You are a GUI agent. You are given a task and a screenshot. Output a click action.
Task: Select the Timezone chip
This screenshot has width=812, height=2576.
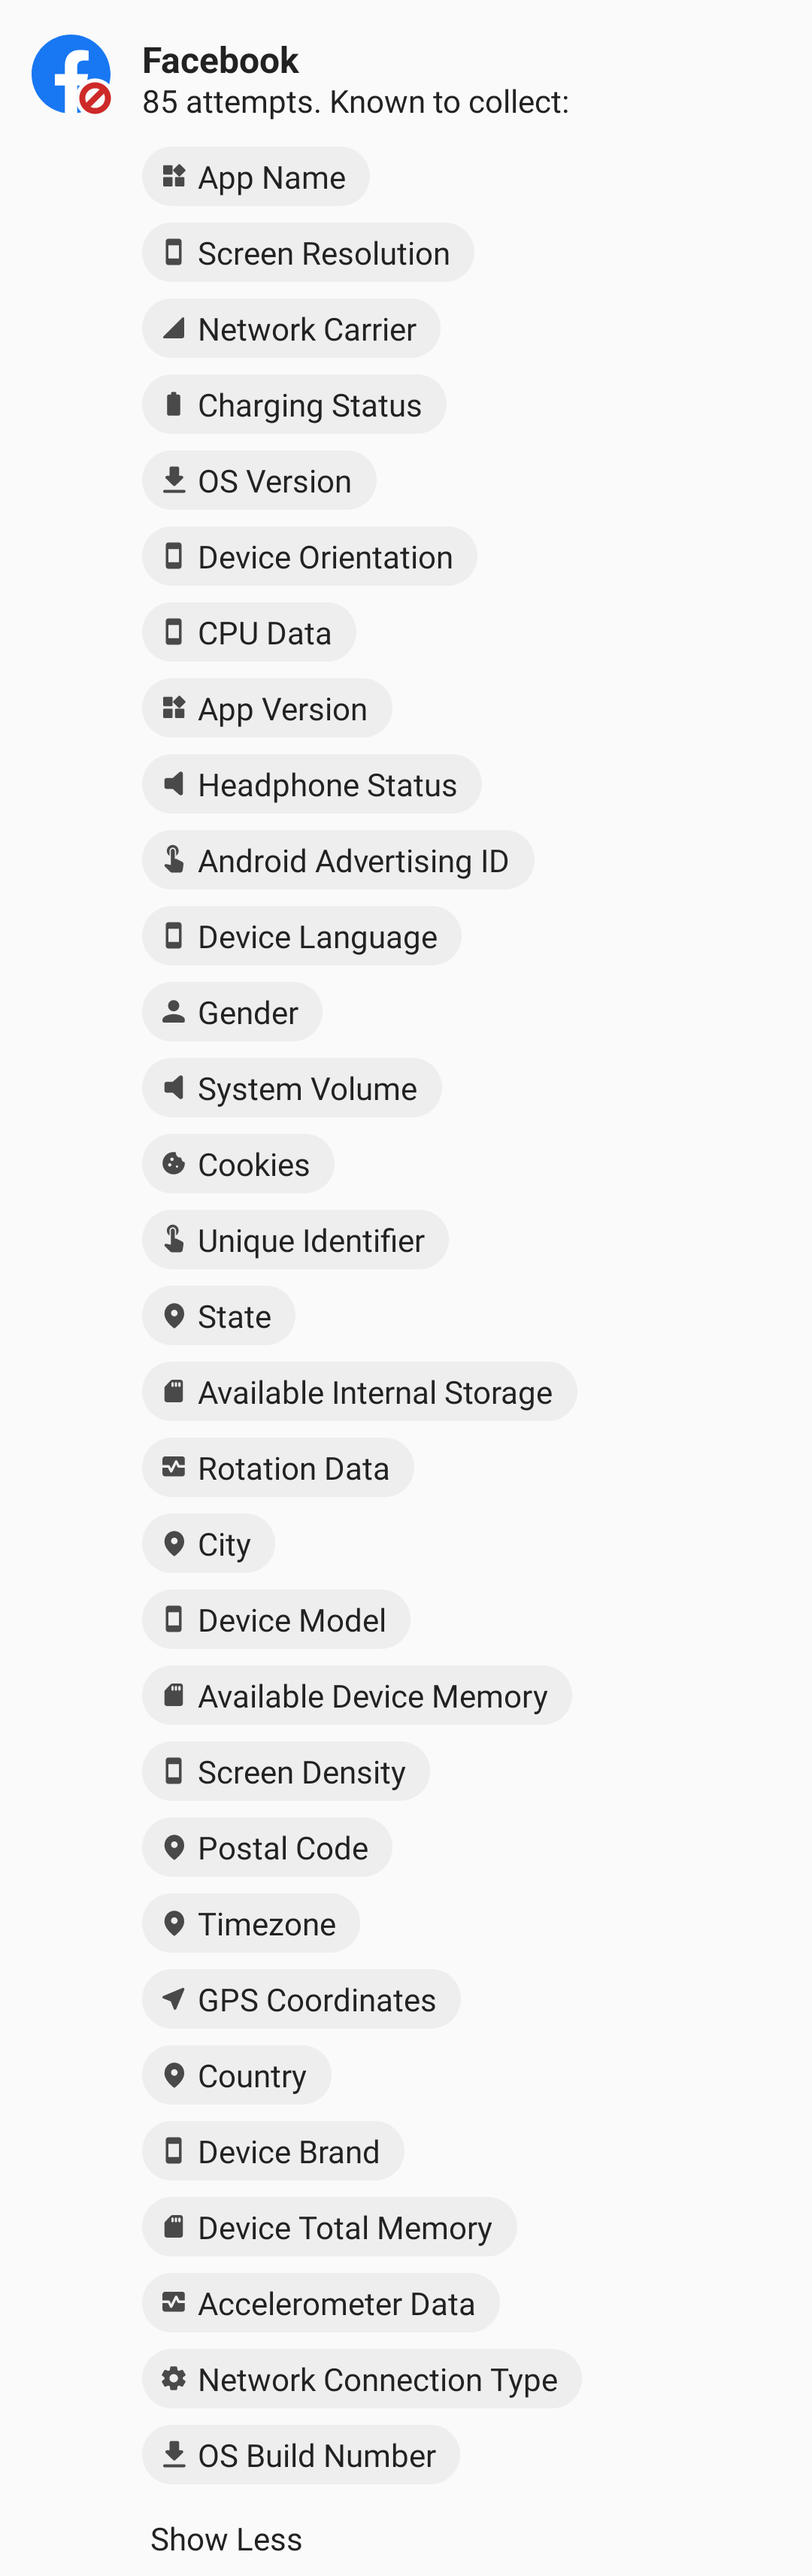coord(251,1924)
